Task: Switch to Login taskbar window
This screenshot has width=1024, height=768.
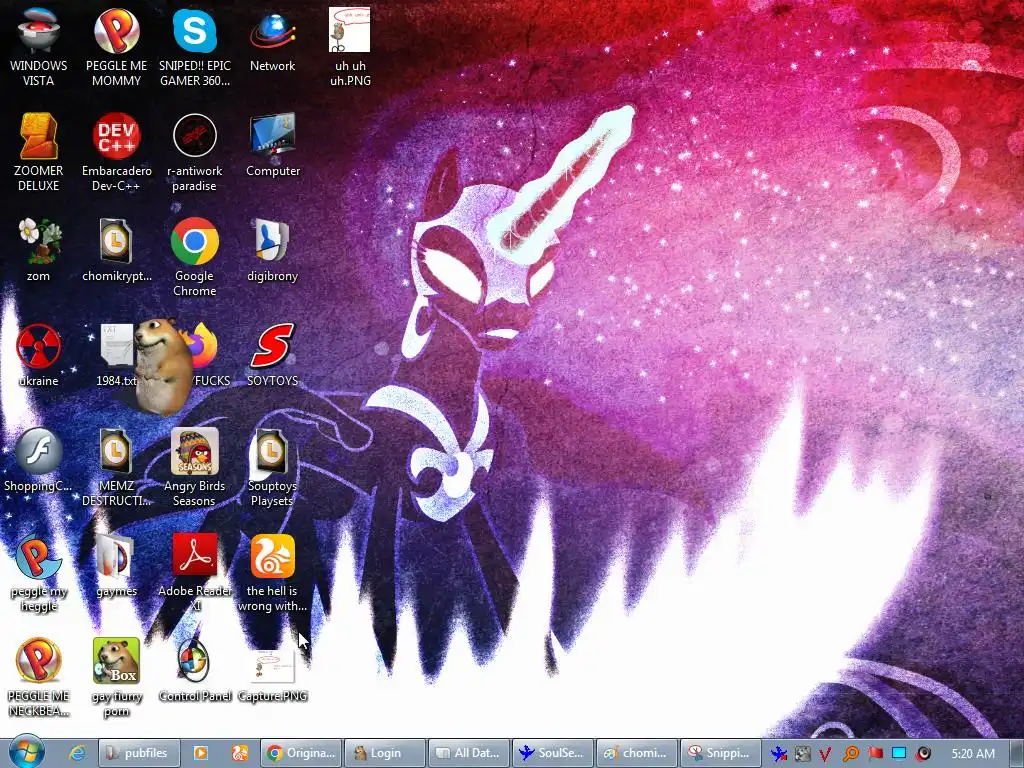Action: (x=385, y=753)
